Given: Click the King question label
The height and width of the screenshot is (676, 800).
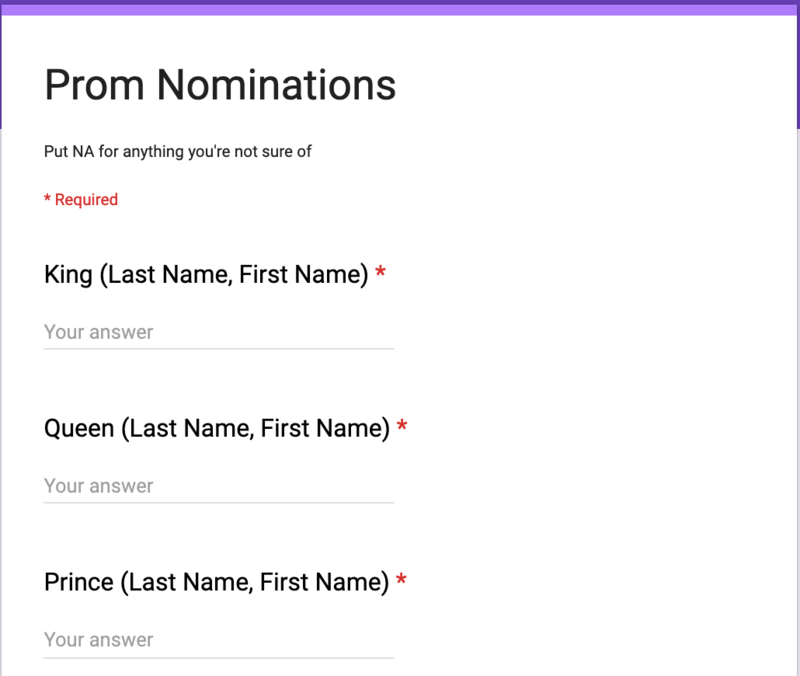Looking at the screenshot, I should 206,274.
